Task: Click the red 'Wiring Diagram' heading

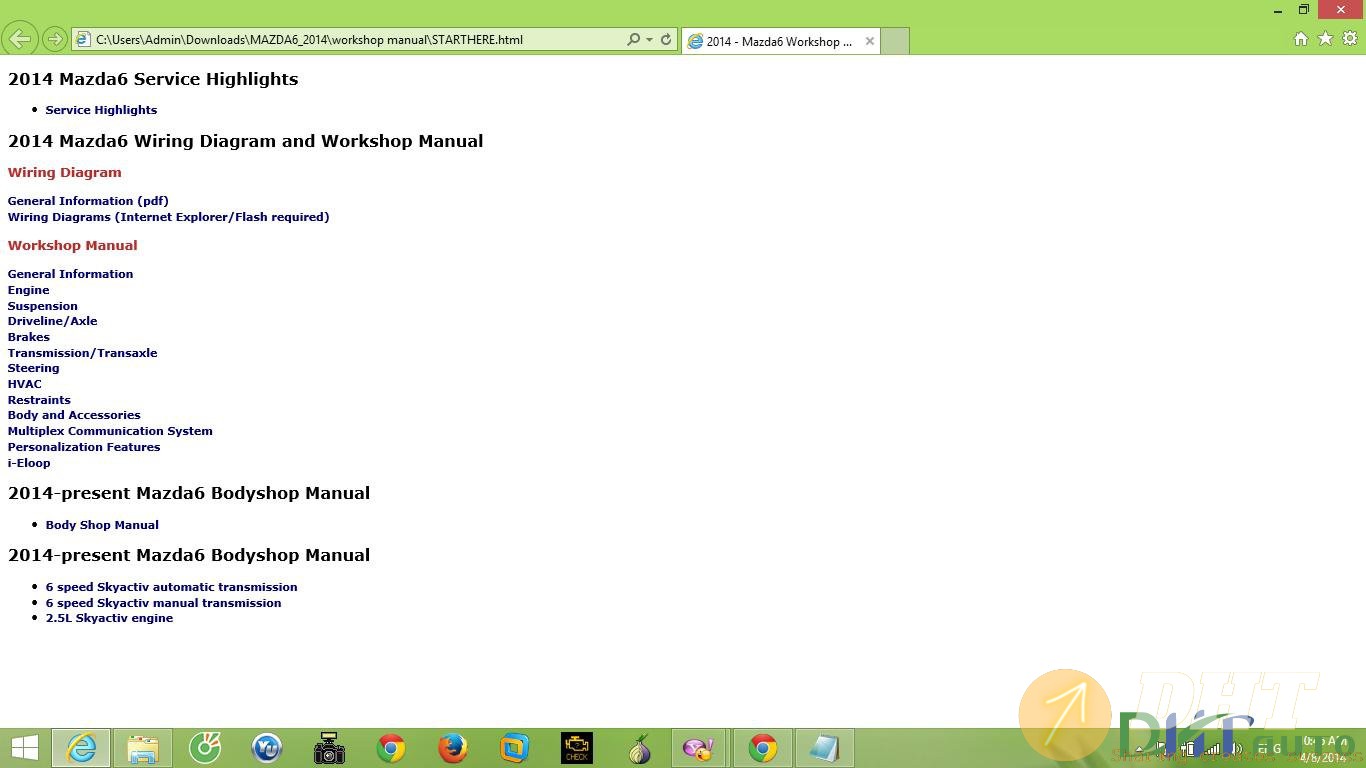Action: 65,172
